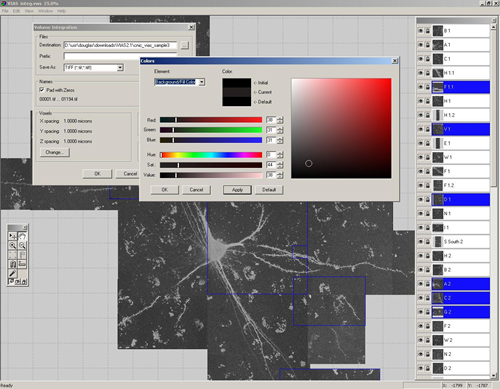Select the hand pan tool in the toolbox

pyautogui.click(x=22, y=236)
